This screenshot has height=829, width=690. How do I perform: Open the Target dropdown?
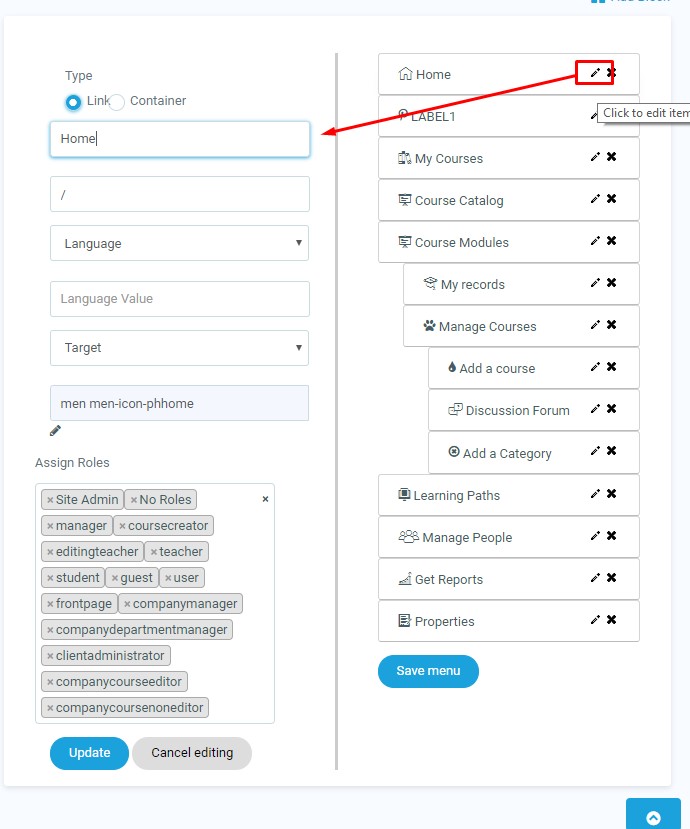pyautogui.click(x=180, y=348)
